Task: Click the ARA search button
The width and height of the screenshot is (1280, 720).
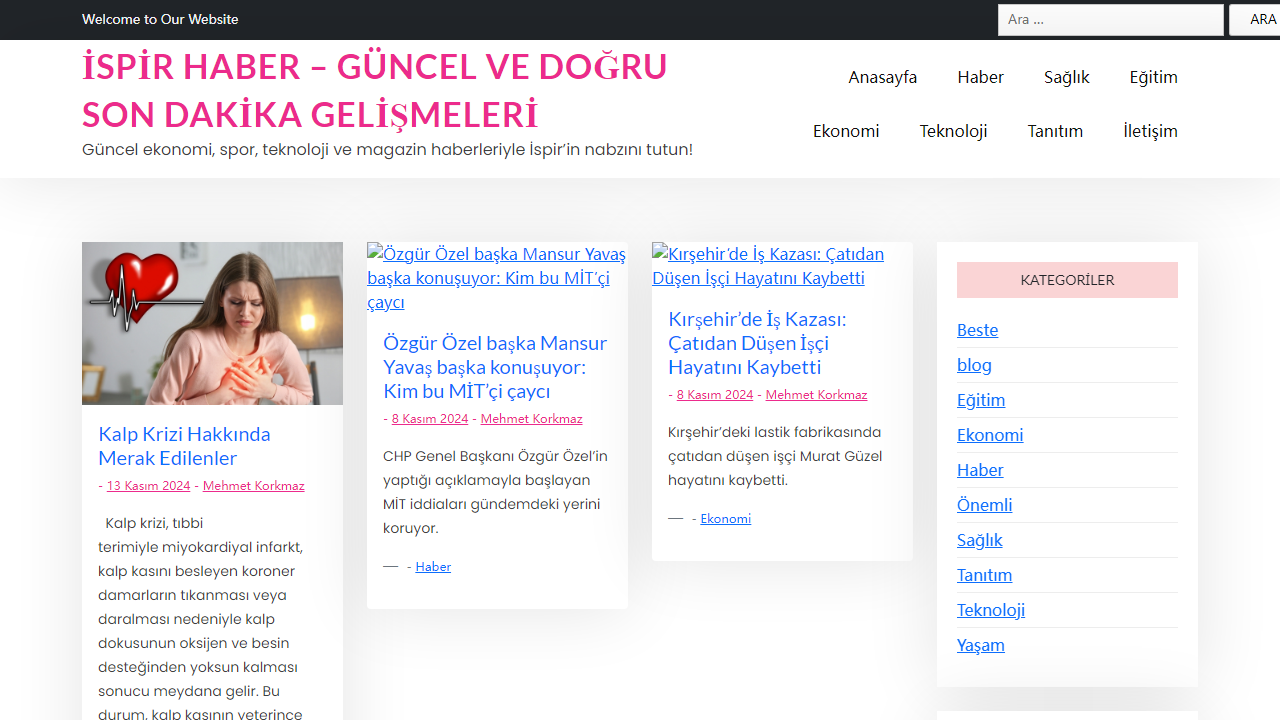Action: [1262, 19]
